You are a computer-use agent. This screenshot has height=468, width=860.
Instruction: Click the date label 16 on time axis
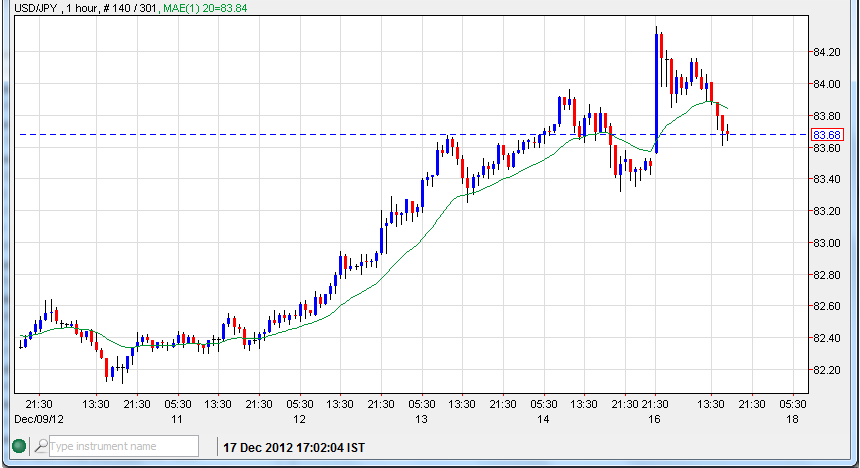(654, 419)
